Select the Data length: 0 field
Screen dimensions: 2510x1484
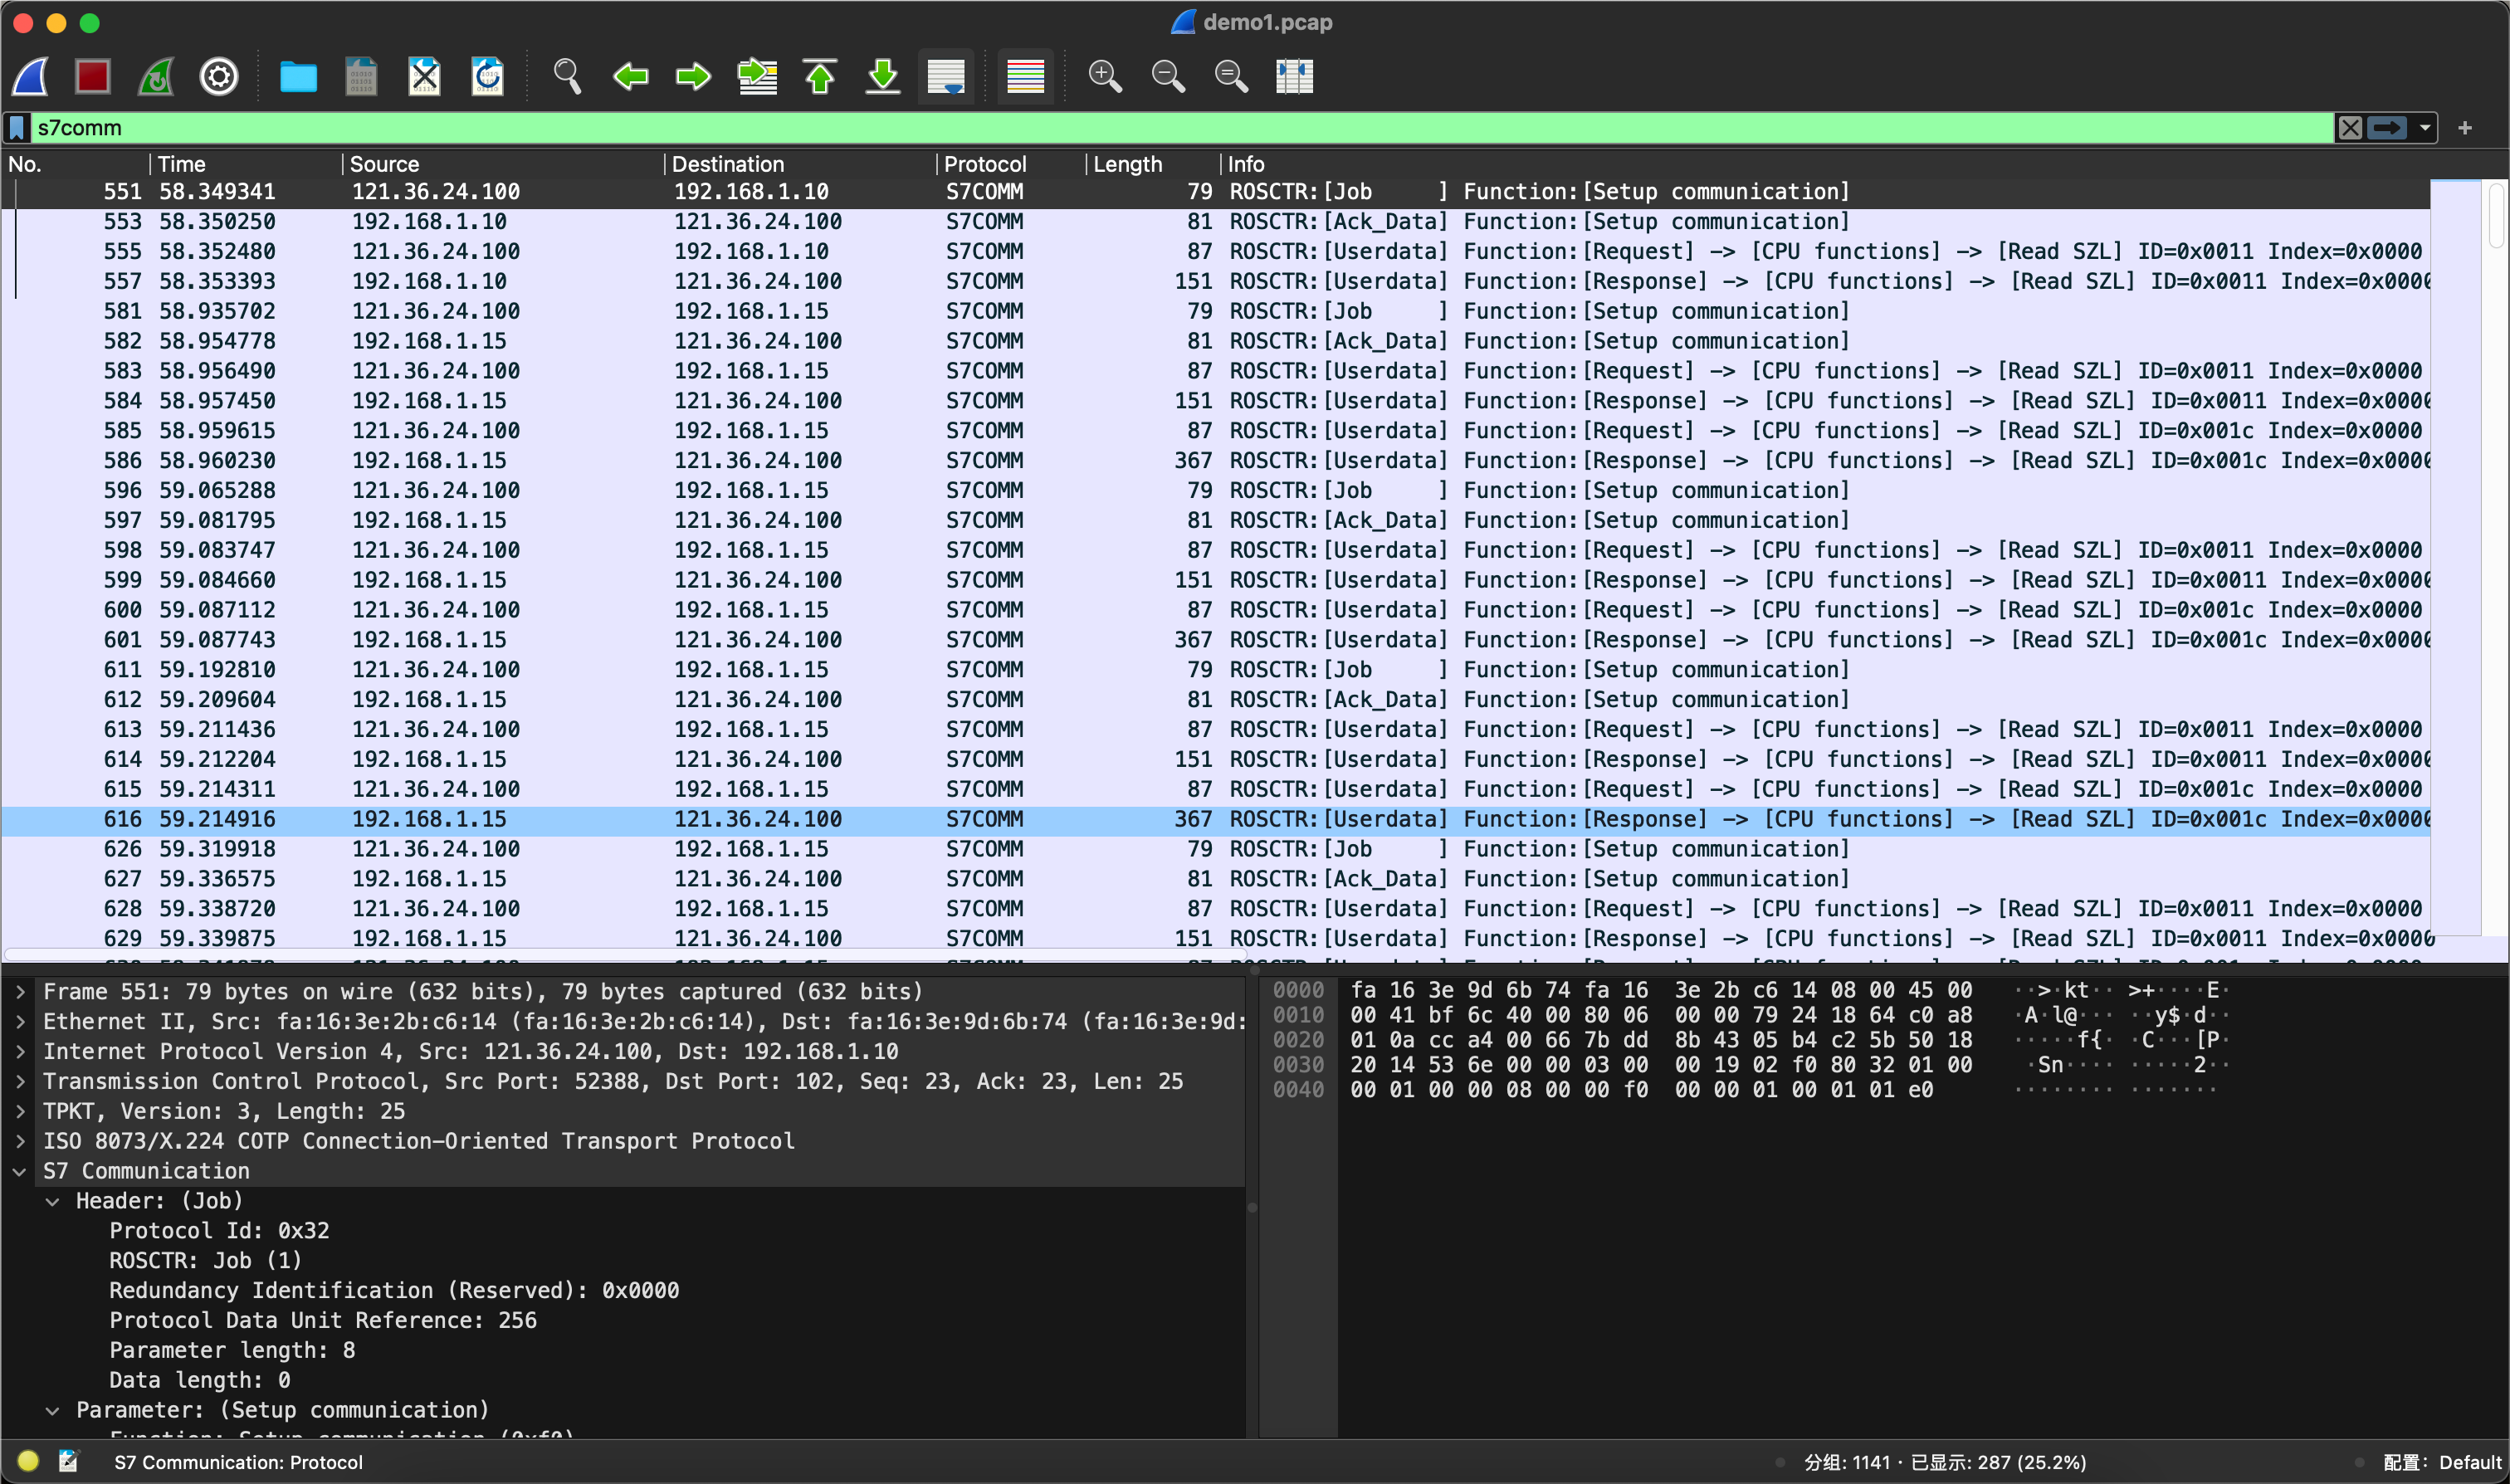[200, 1381]
